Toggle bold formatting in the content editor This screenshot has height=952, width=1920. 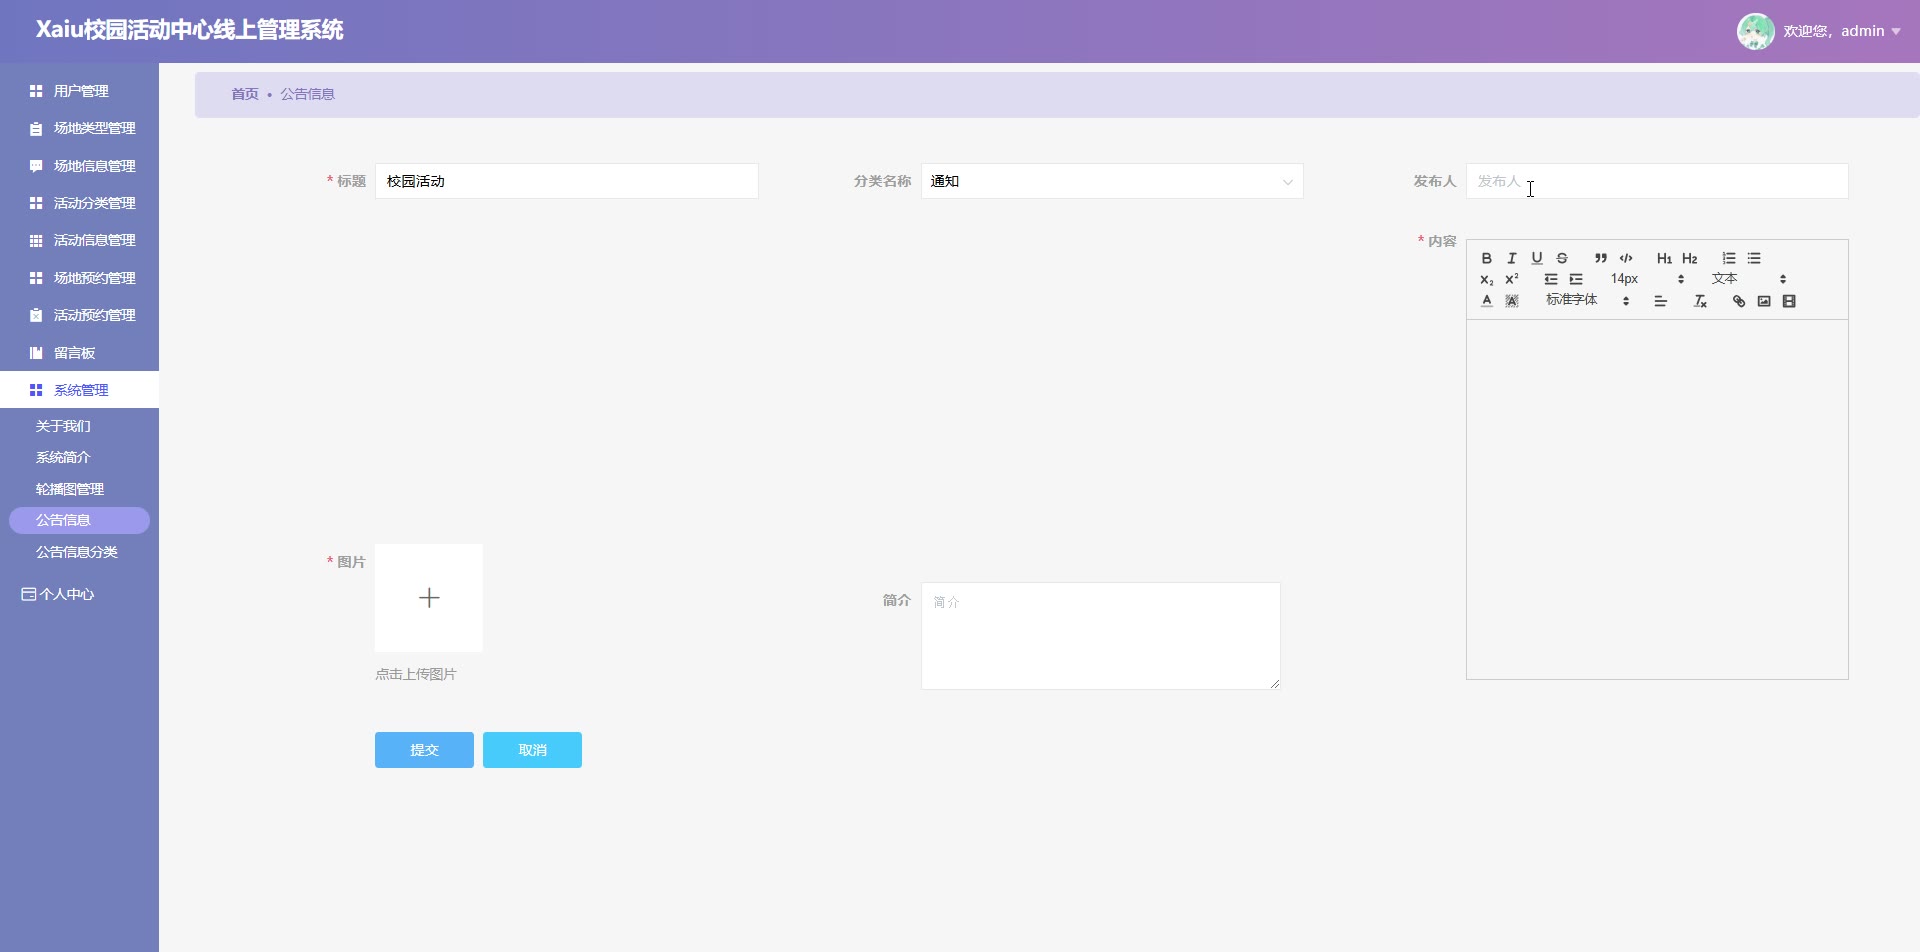1486,258
